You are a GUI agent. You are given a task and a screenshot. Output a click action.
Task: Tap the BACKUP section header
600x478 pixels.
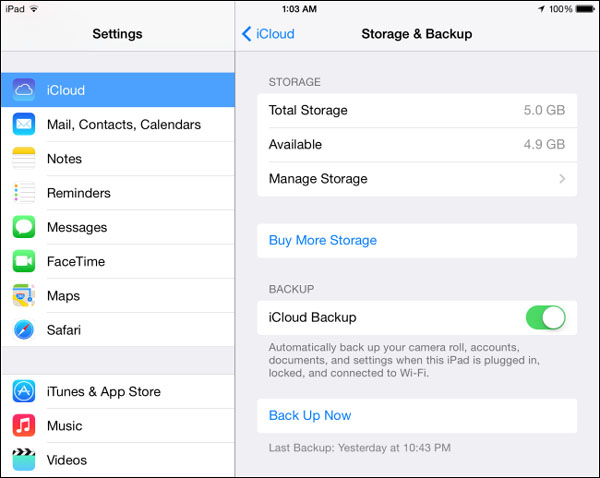click(x=291, y=289)
